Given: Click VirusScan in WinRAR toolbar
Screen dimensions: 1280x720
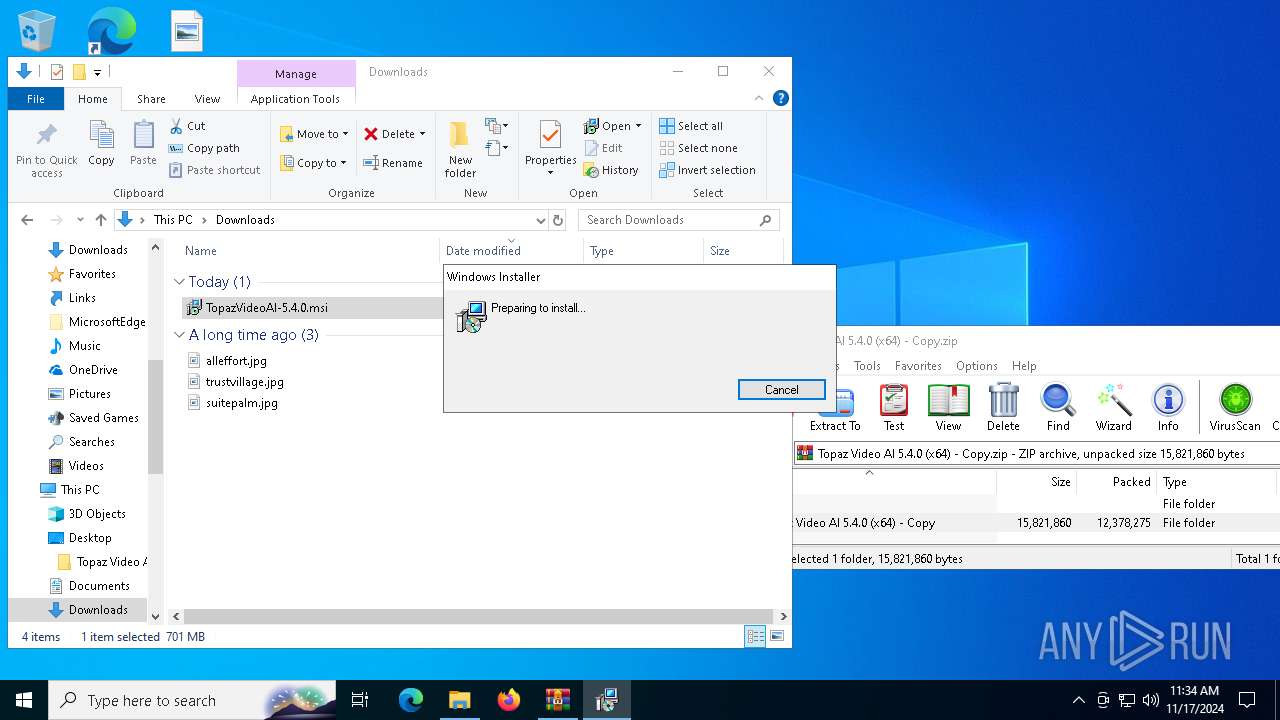Looking at the screenshot, I should [1235, 407].
